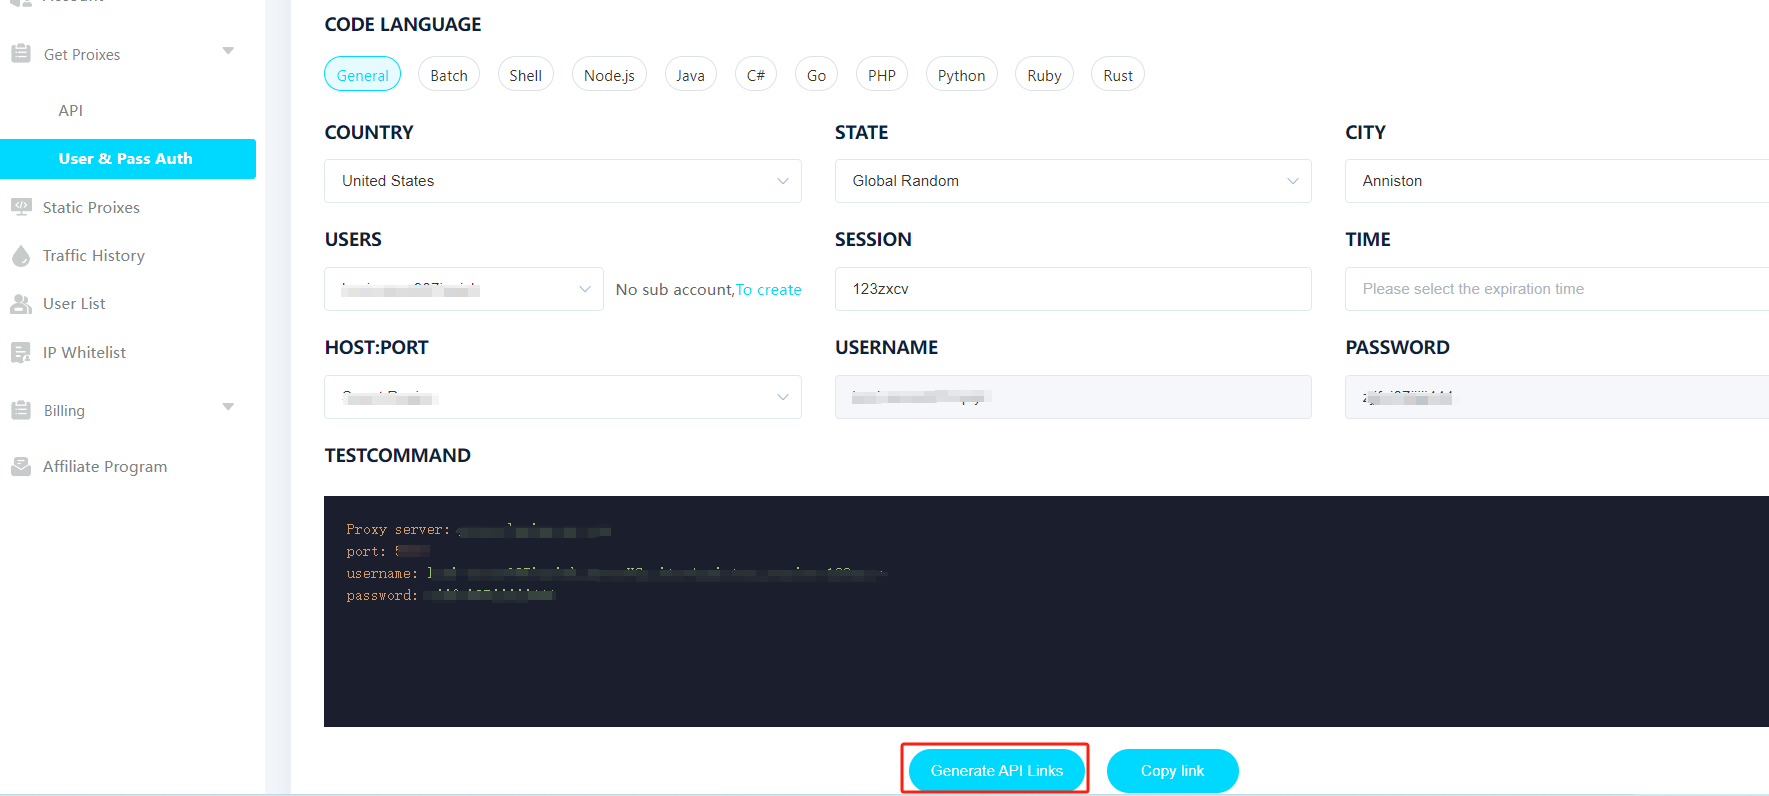
Task: Open the Host:Port dropdown
Action: [562, 397]
